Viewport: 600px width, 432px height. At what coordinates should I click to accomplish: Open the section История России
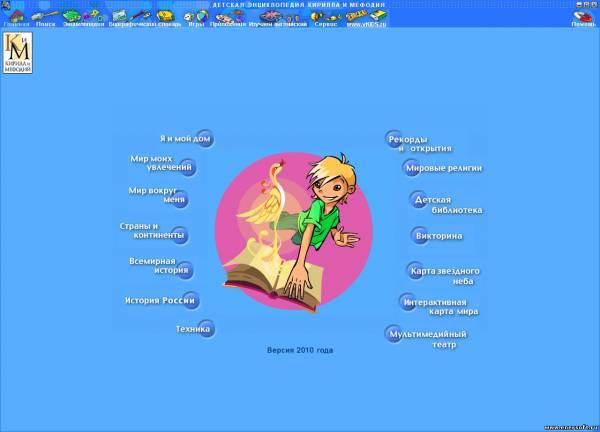click(161, 300)
